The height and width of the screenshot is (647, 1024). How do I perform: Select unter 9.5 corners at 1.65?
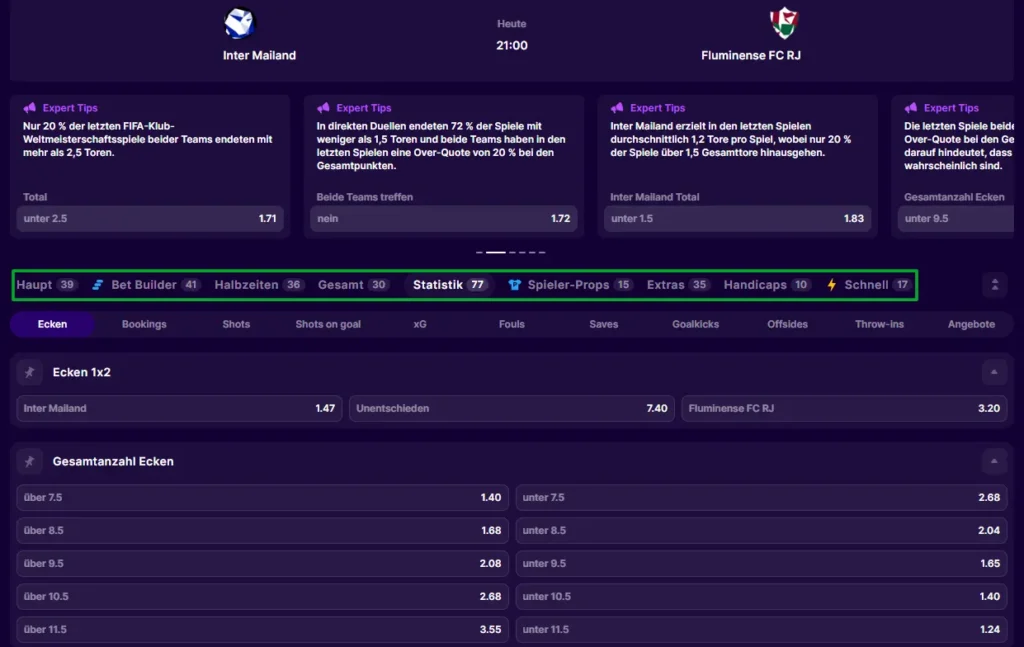pyautogui.click(x=761, y=563)
